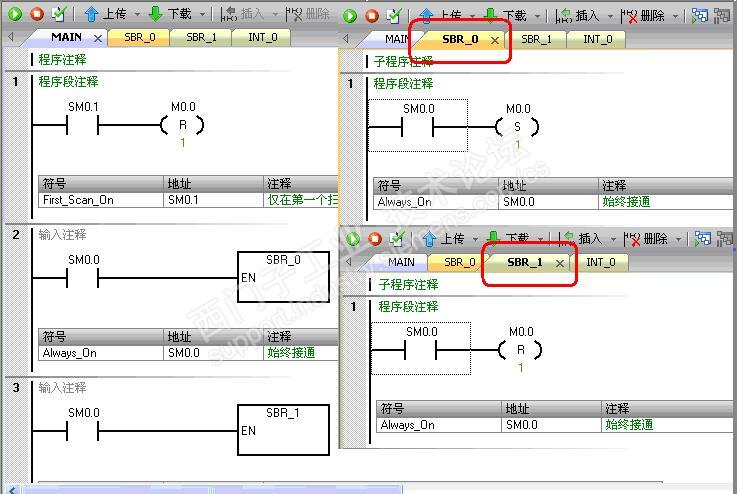737x494 pixels.
Task: Click the First_Scan_On symbol cell
Action: (101, 200)
